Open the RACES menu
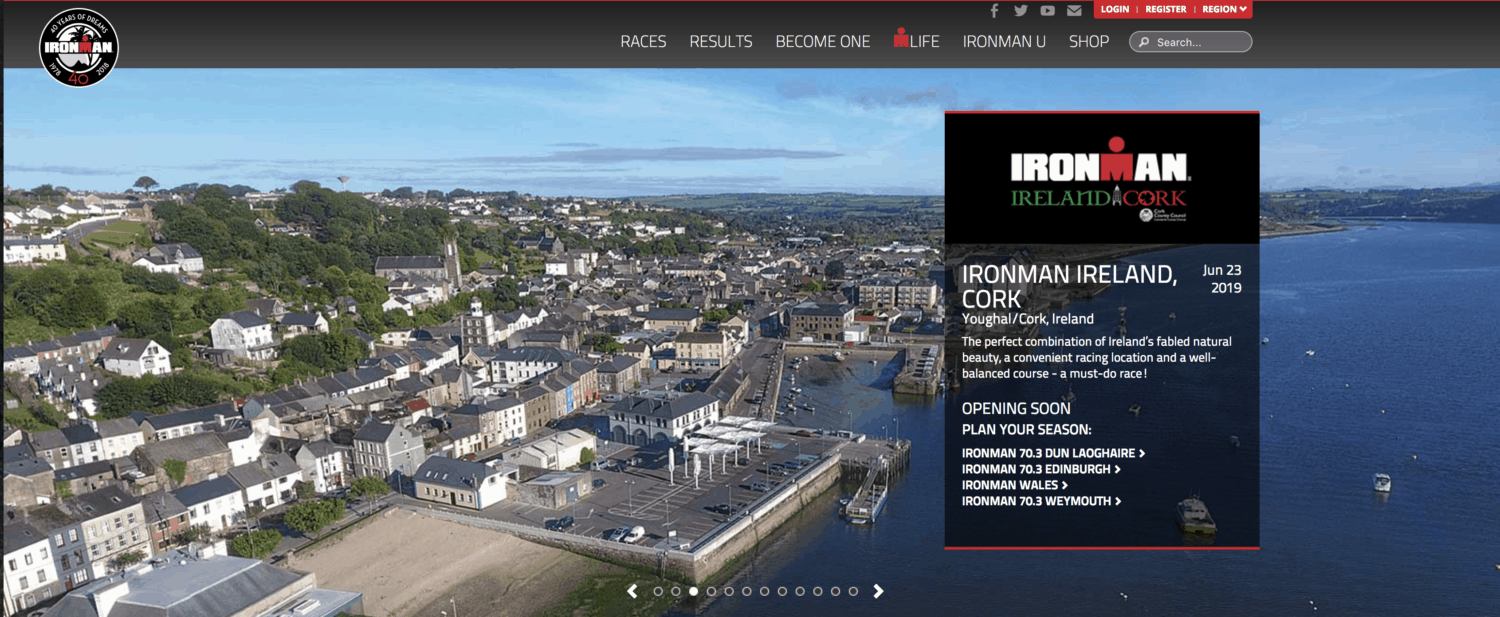Screen dimensions: 1500x617 coord(643,41)
